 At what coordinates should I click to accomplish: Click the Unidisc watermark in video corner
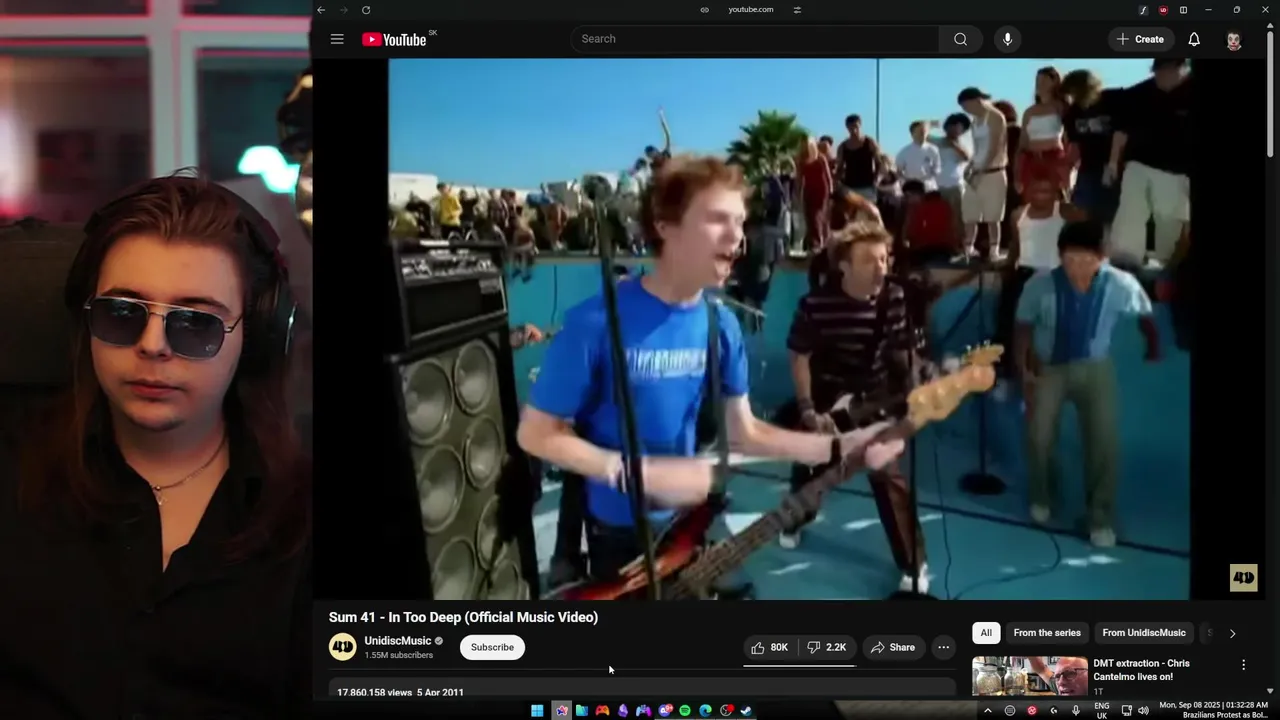click(1243, 578)
